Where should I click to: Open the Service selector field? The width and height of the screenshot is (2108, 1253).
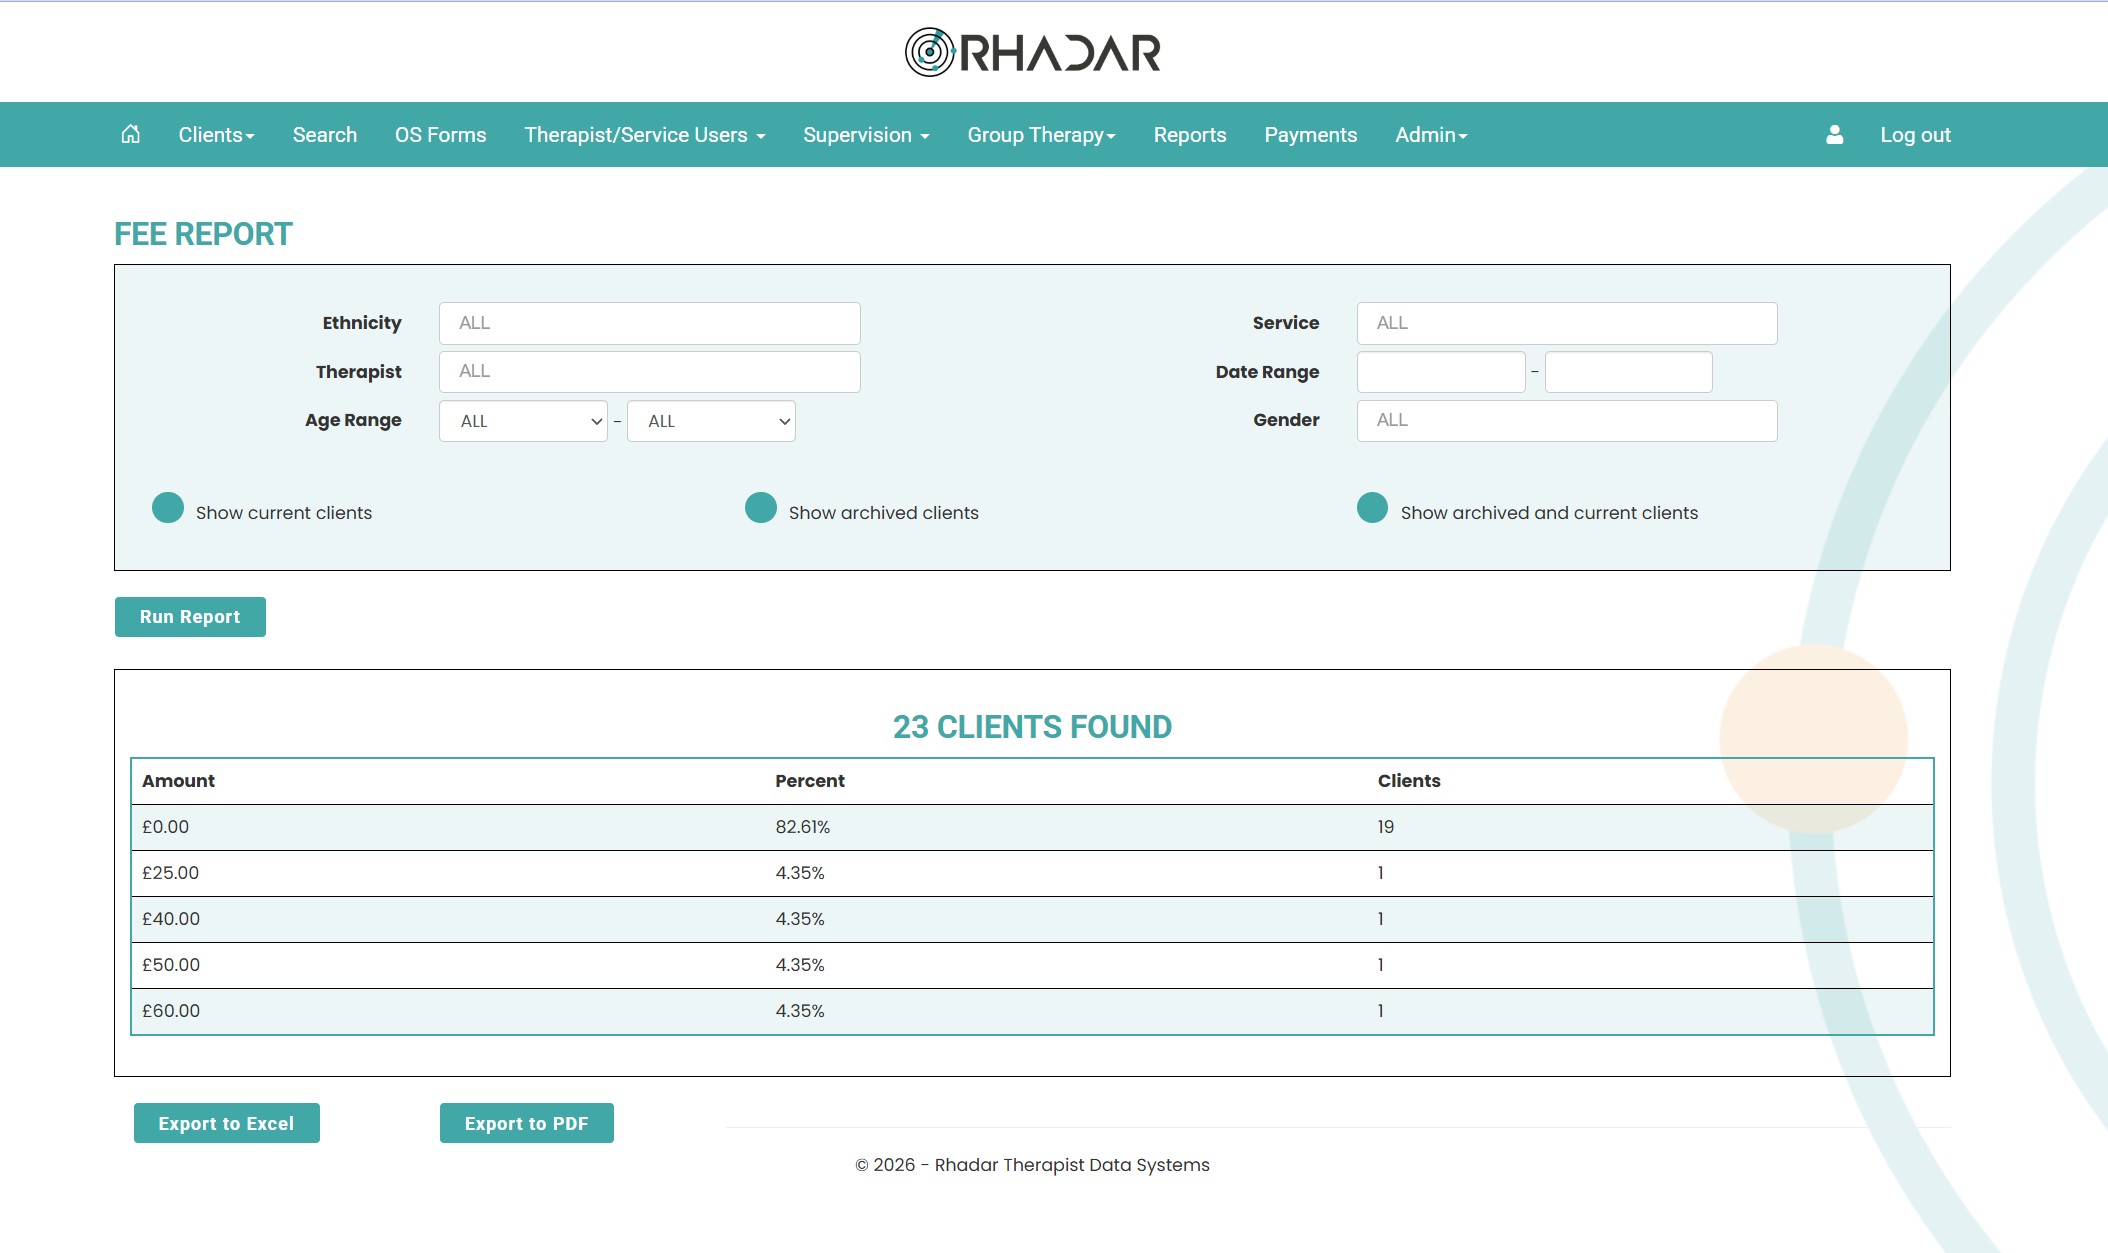pyautogui.click(x=1567, y=323)
